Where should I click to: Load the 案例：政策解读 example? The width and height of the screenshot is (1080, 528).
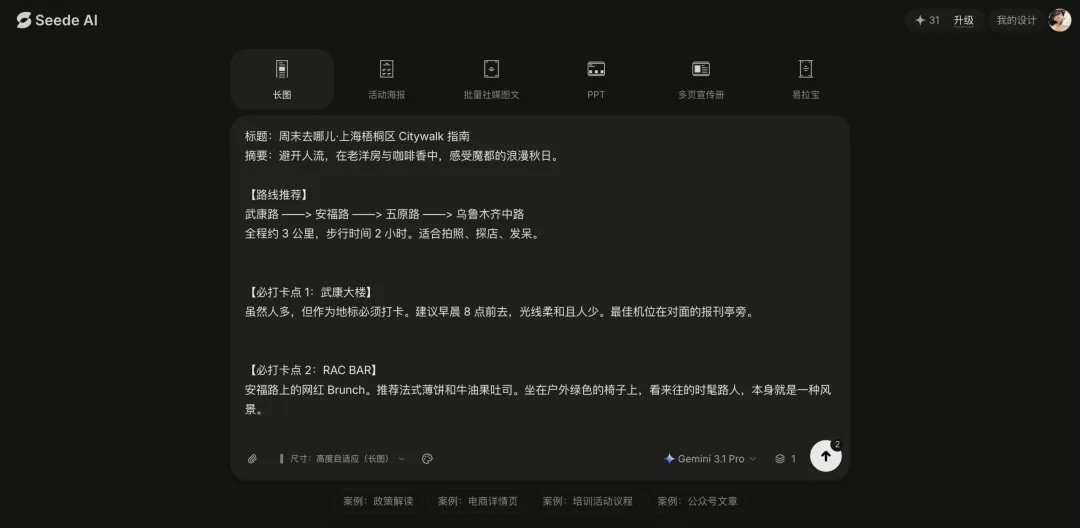point(378,501)
